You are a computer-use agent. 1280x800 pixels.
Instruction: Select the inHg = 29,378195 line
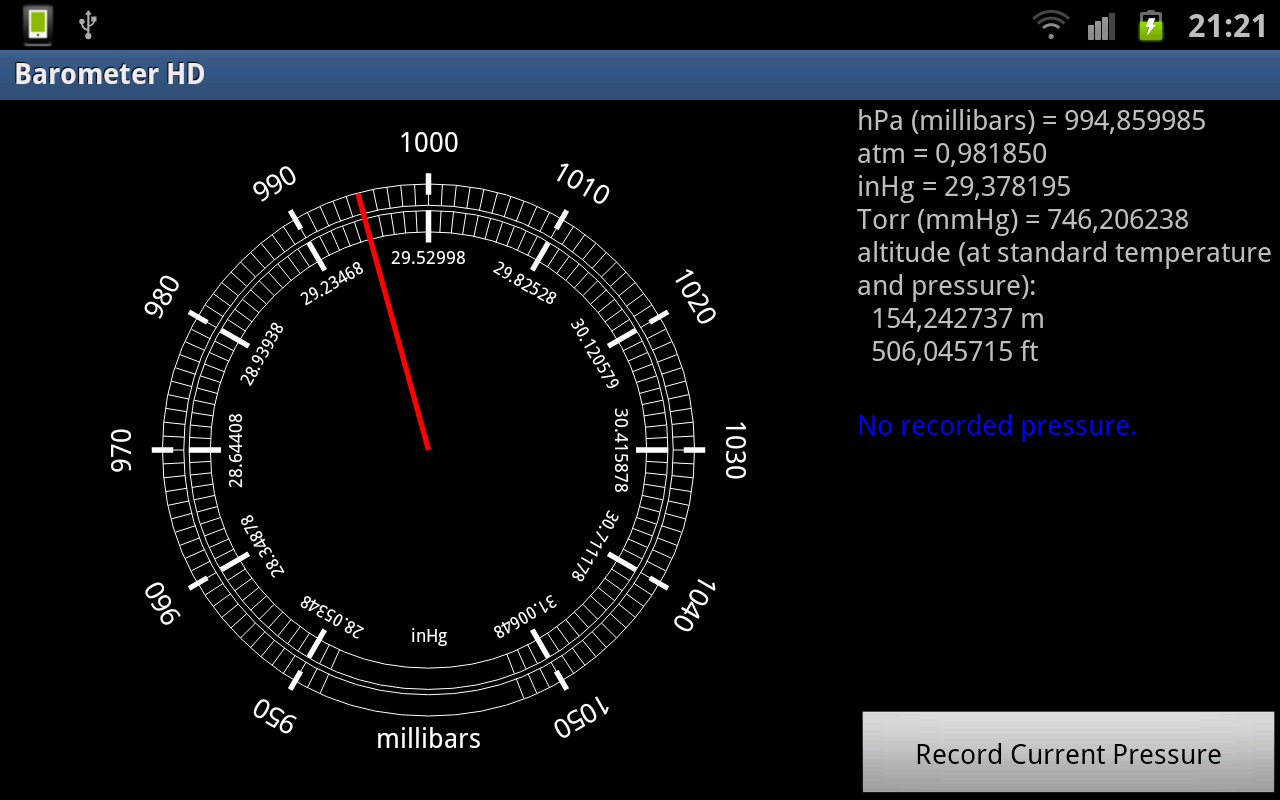pyautogui.click(x=964, y=187)
